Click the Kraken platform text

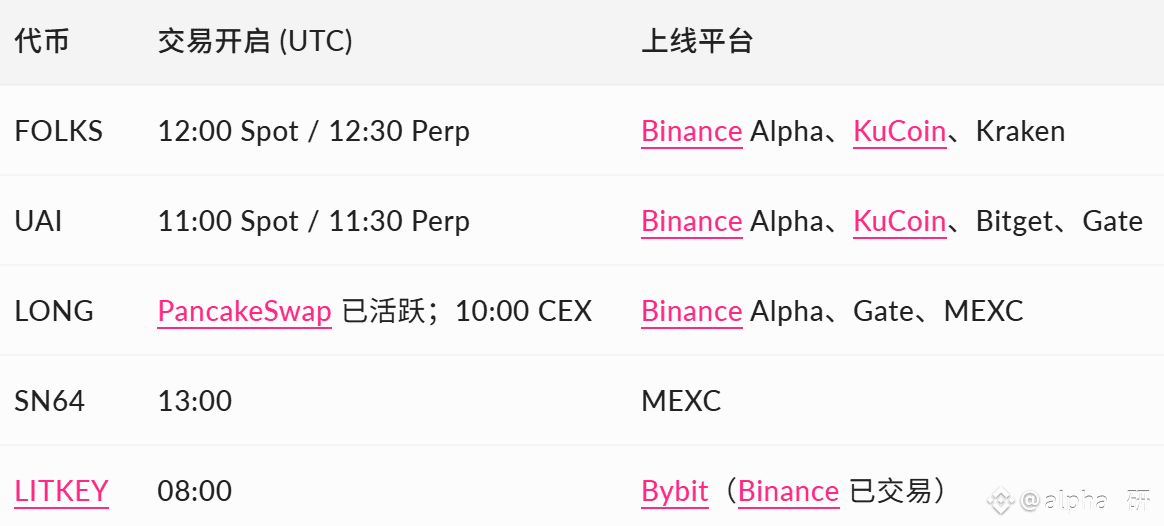[1019, 131]
